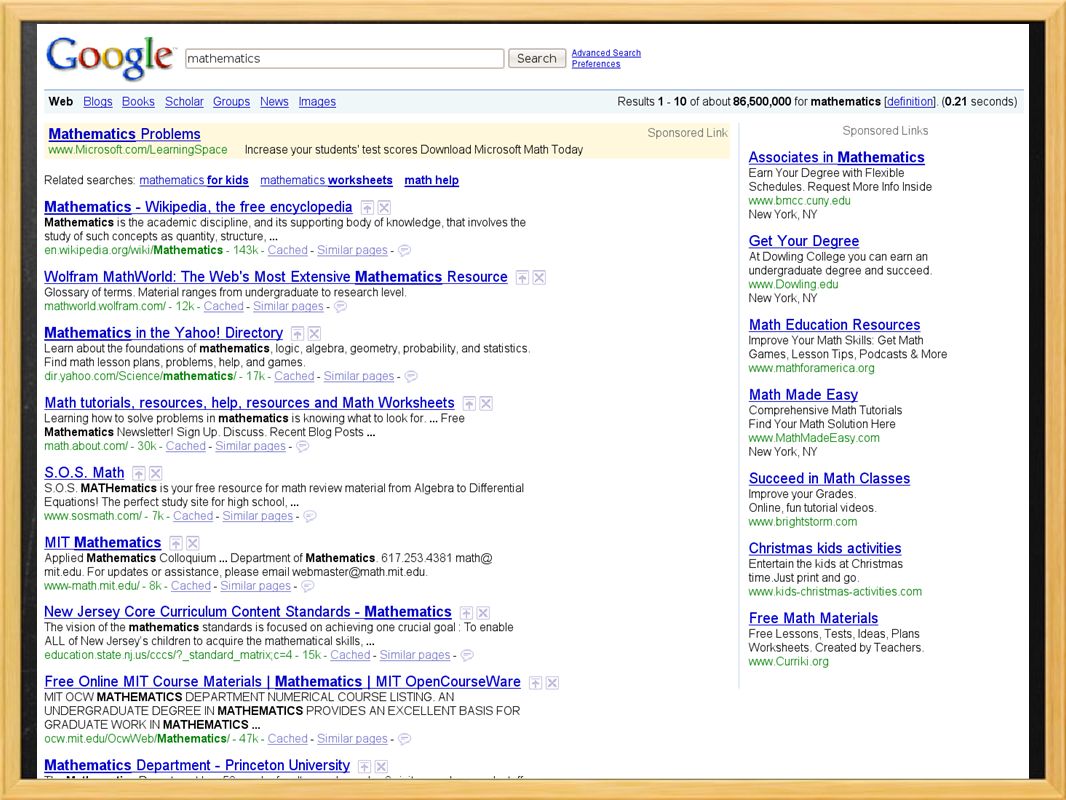
Task: Remove the S.O.S. Math result
Action: [x=156, y=474]
